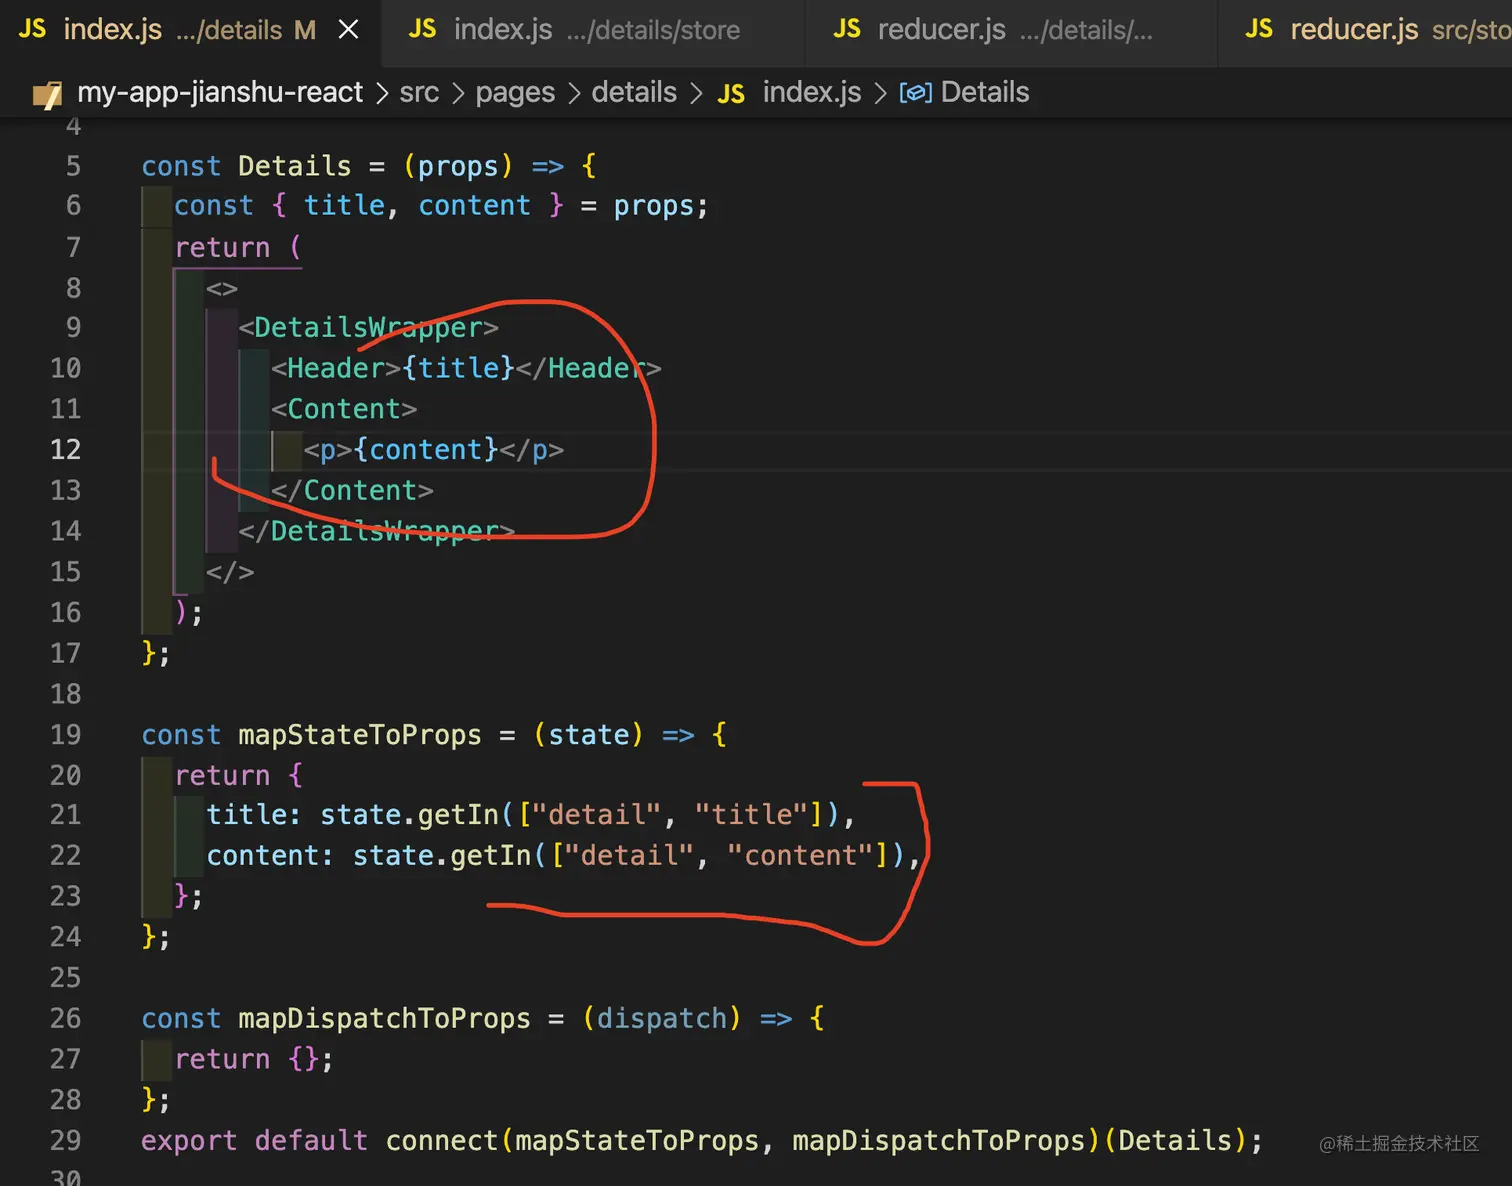Click the opening fragment <> tag
The height and width of the screenshot is (1186, 1512).
[222, 289]
